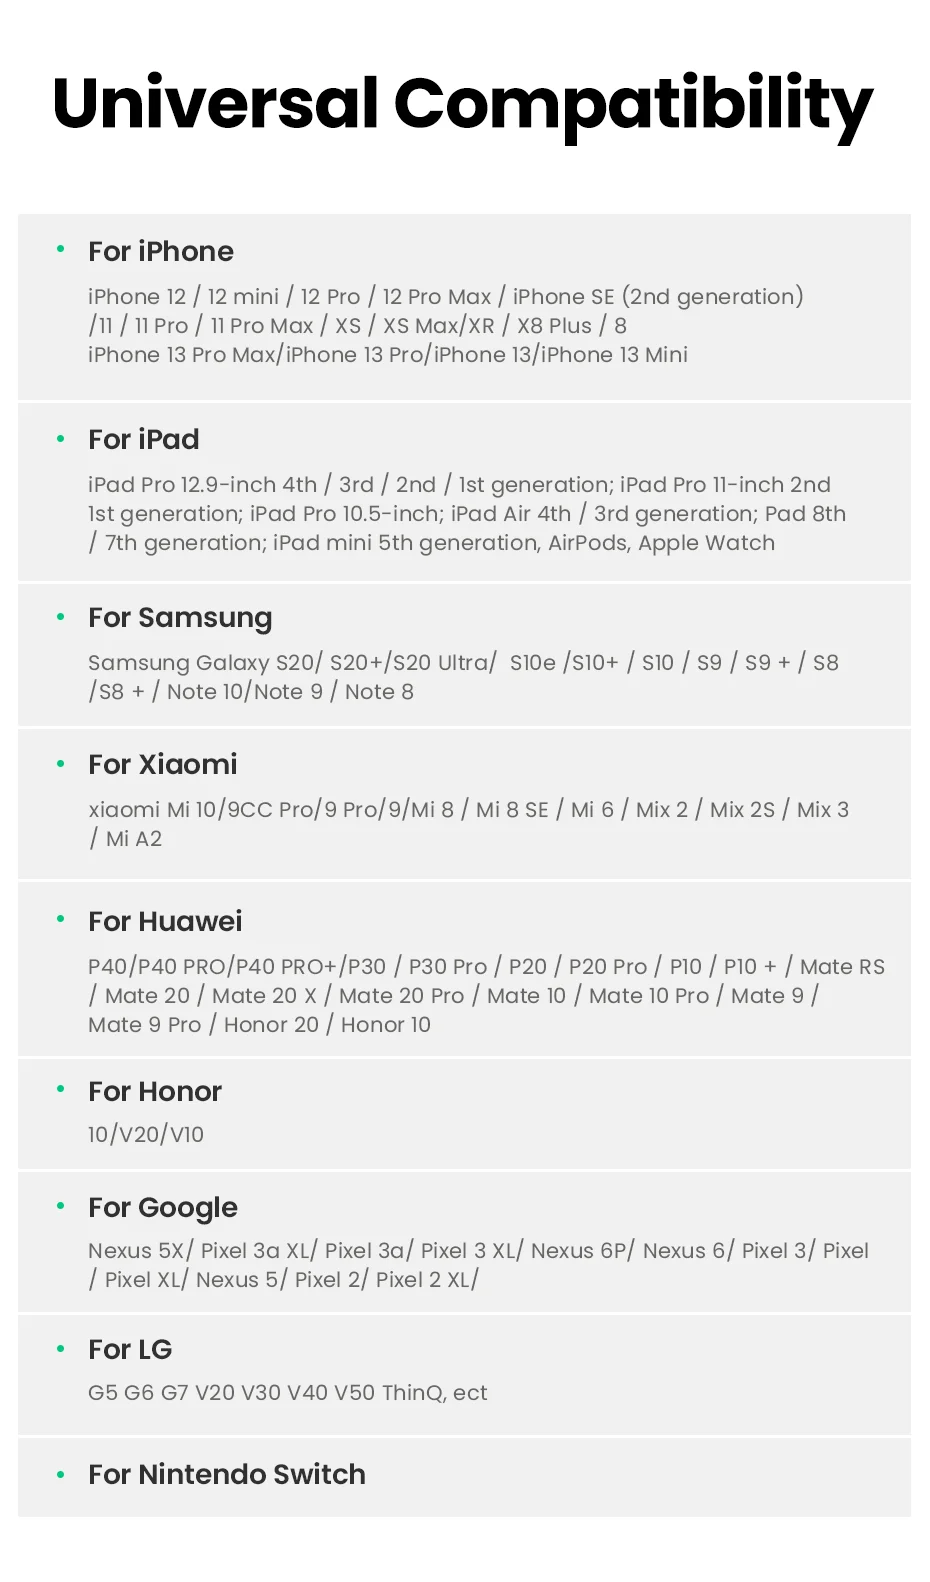Click the "For LG" heading

(130, 1350)
